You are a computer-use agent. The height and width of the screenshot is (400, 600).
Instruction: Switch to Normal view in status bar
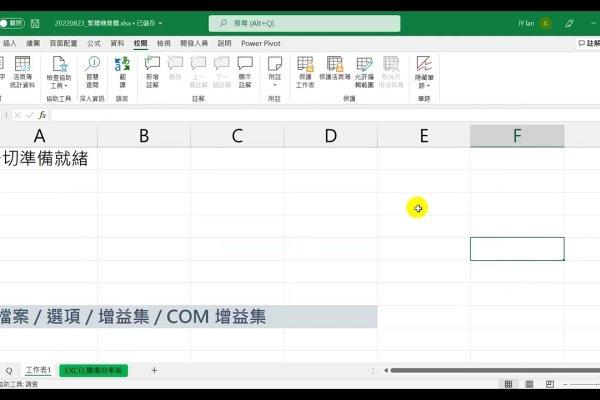509,384
